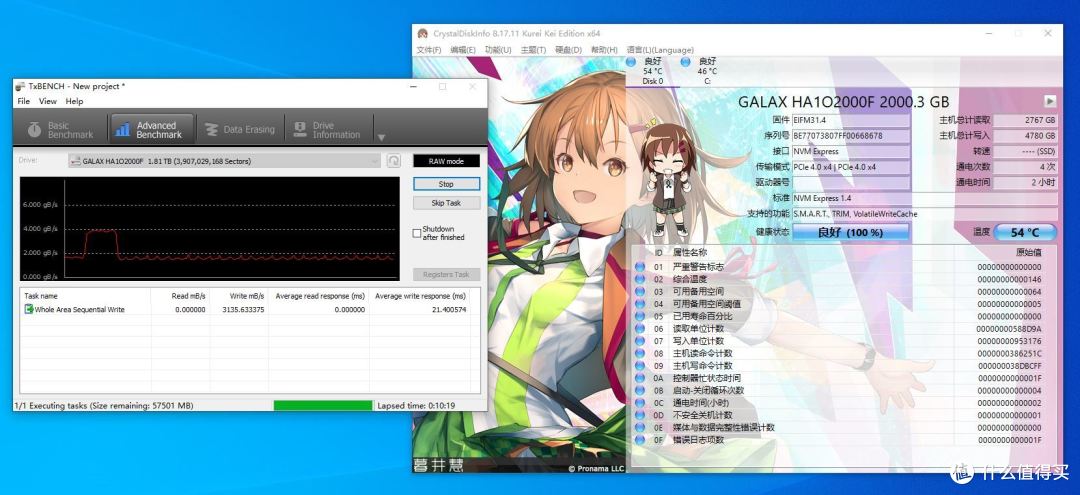Viewport: 1080px width, 495px height.
Task: Click the 原始值 column header
Action: pyautogui.click(x=1028, y=253)
